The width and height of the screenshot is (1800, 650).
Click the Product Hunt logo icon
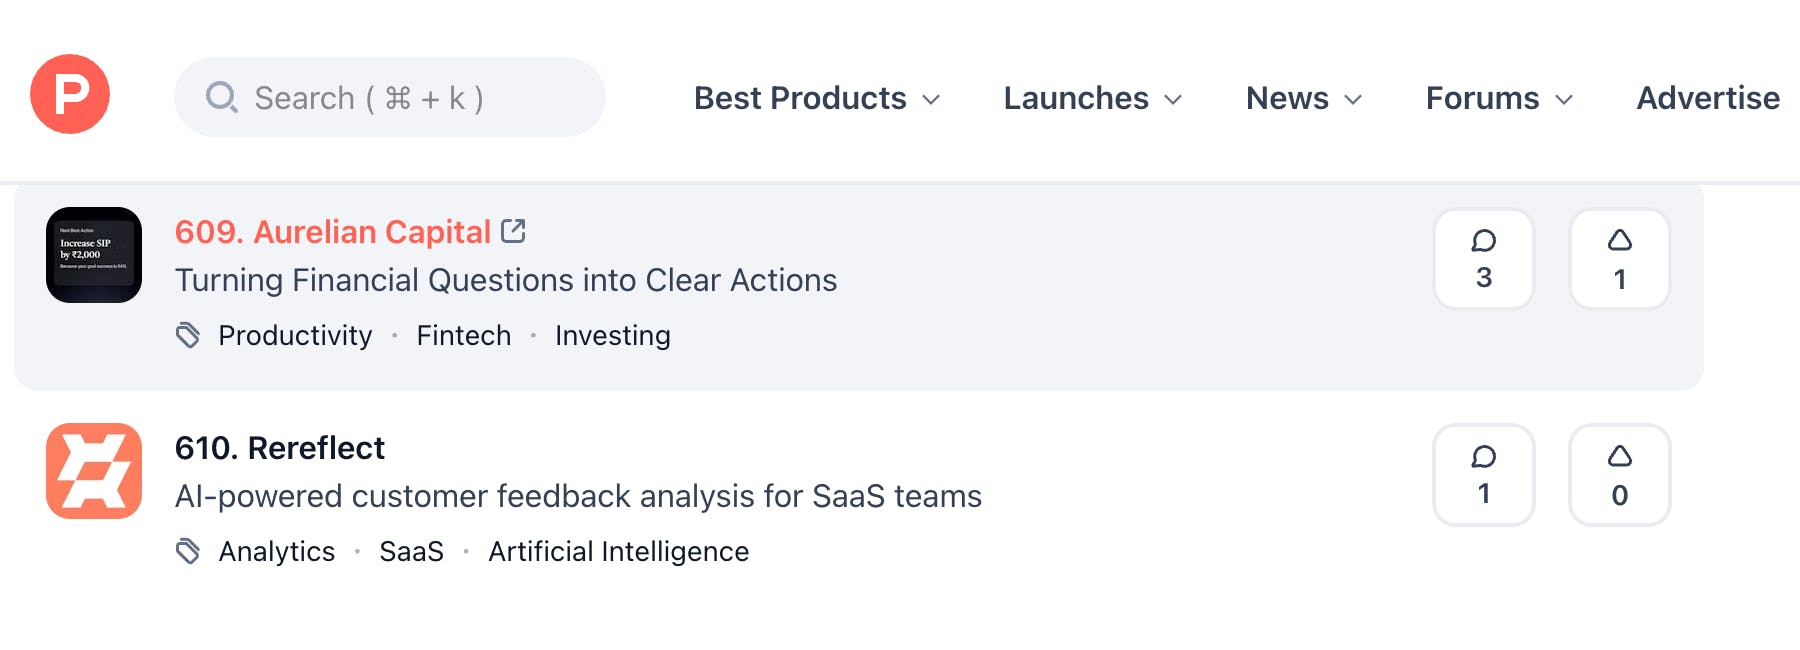pos(70,94)
